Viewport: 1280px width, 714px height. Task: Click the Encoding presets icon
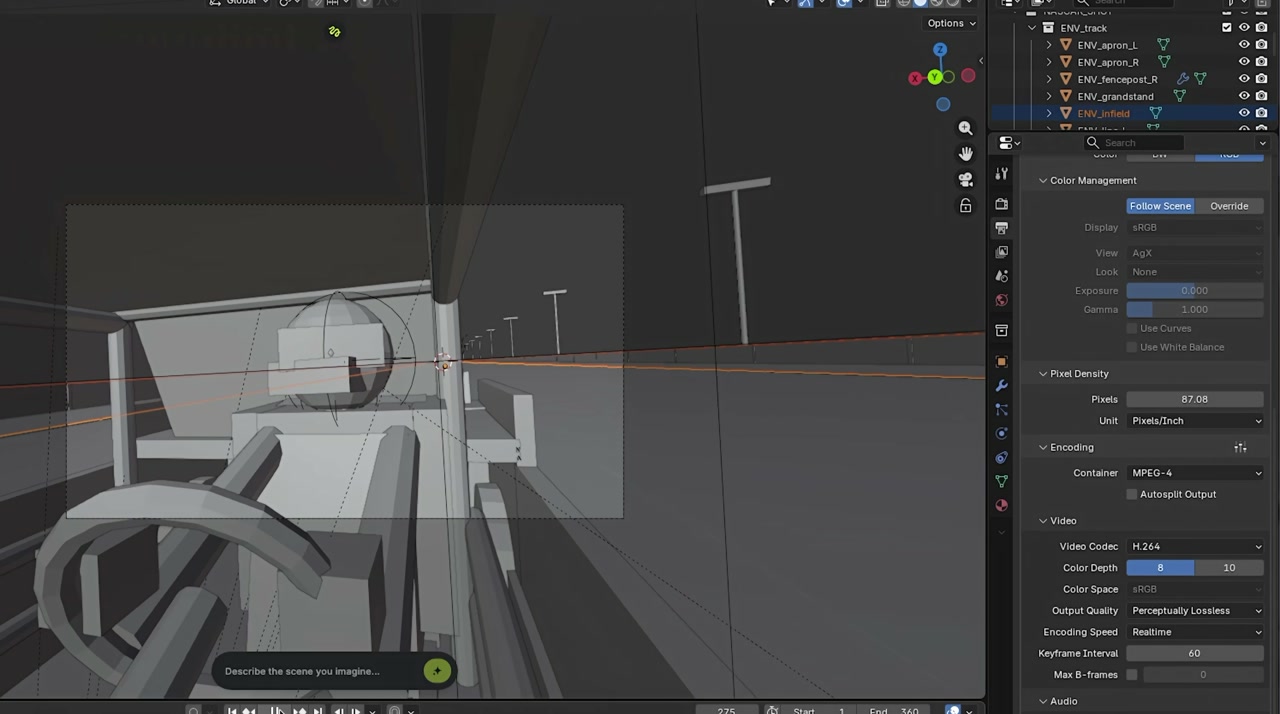(x=1240, y=447)
